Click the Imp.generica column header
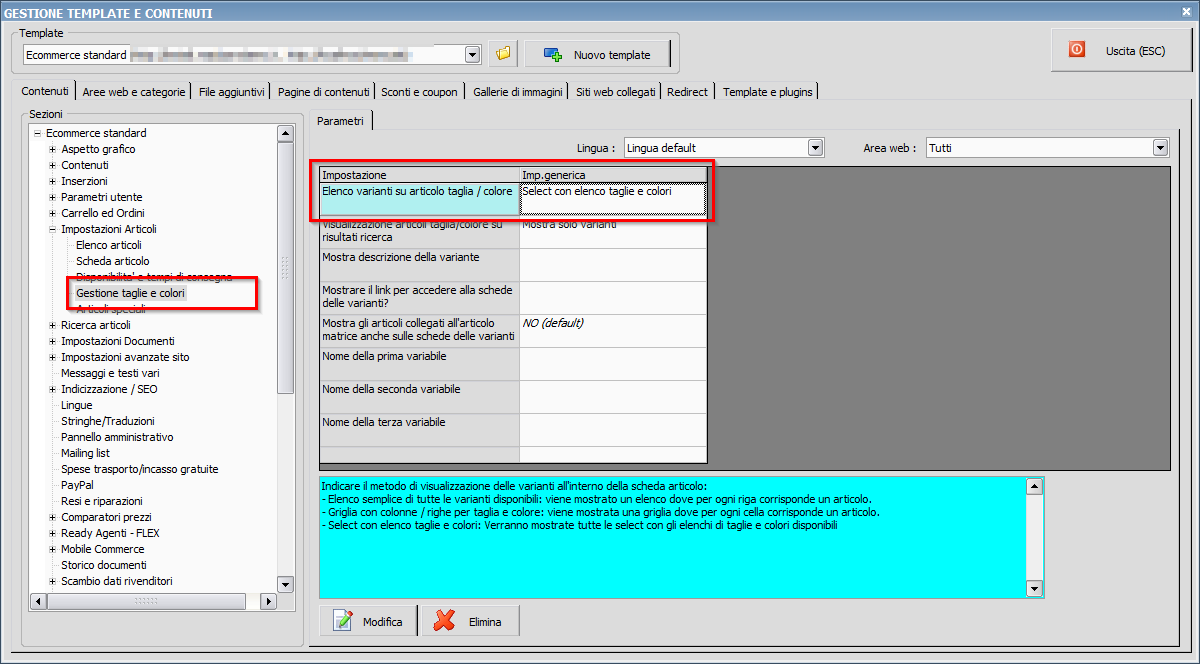The width and height of the screenshot is (1200, 664). (x=613, y=175)
